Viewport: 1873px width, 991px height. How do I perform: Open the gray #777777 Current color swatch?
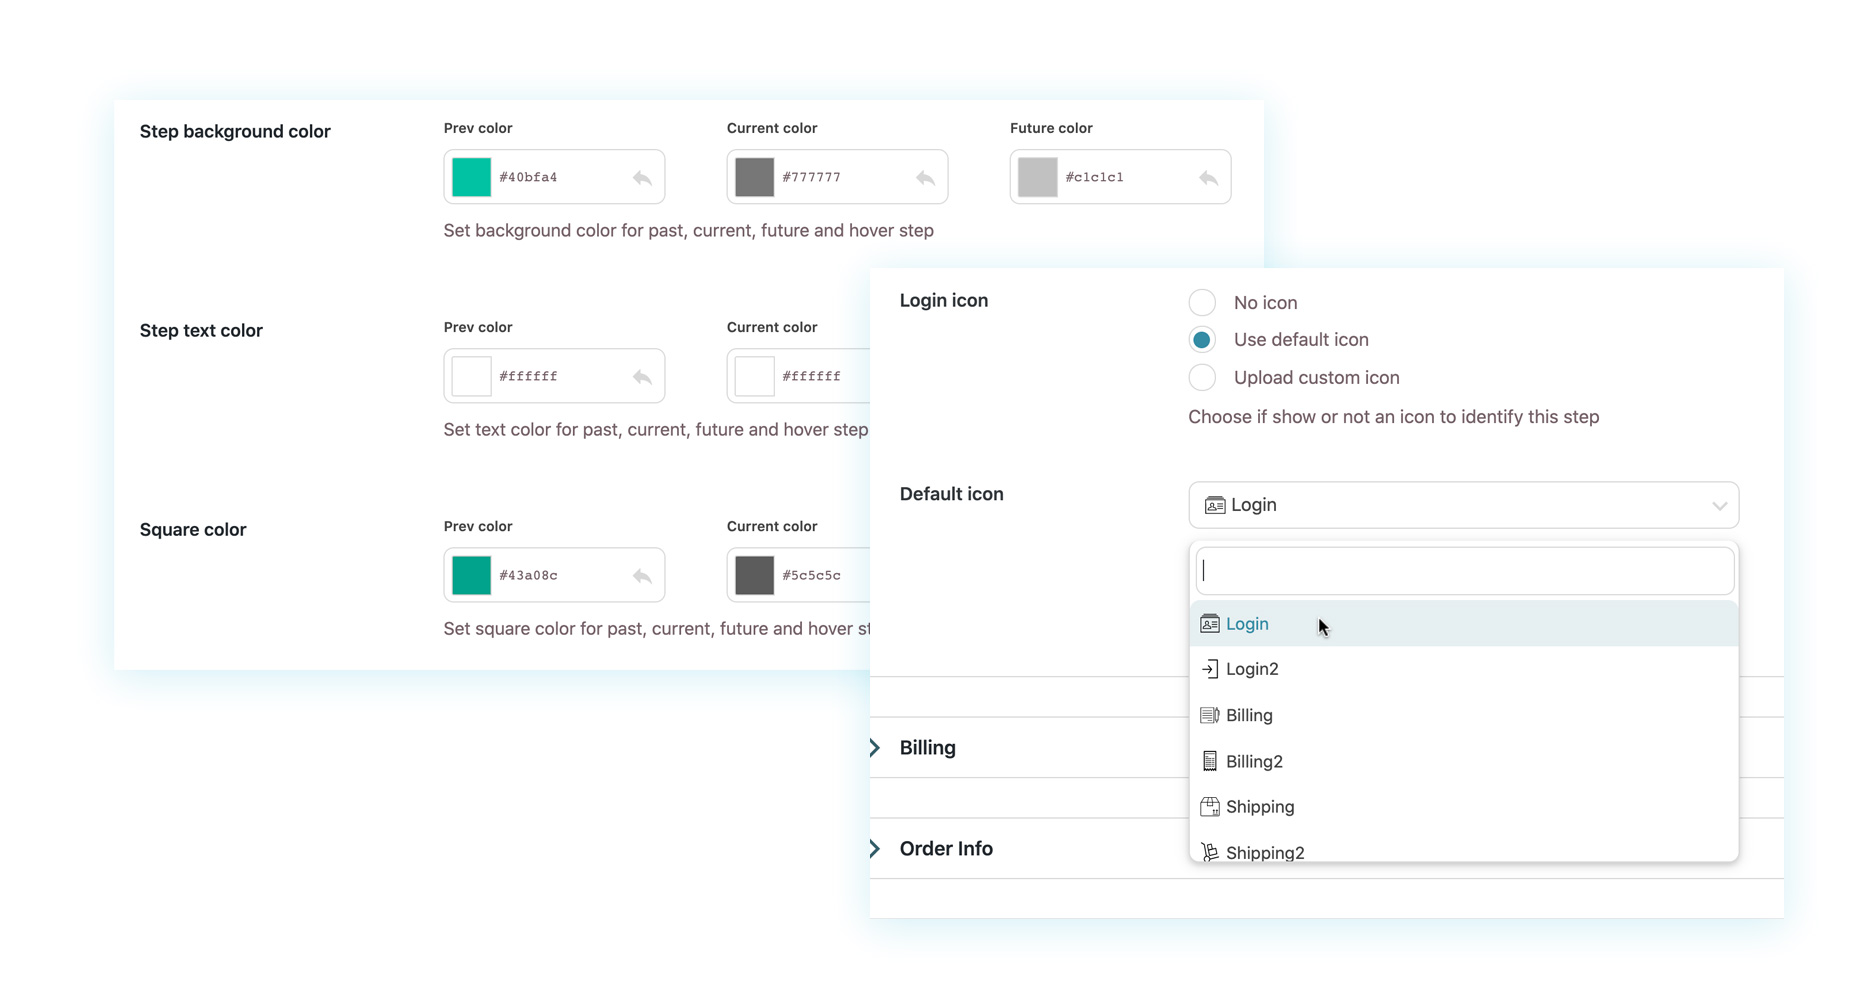[x=754, y=177]
